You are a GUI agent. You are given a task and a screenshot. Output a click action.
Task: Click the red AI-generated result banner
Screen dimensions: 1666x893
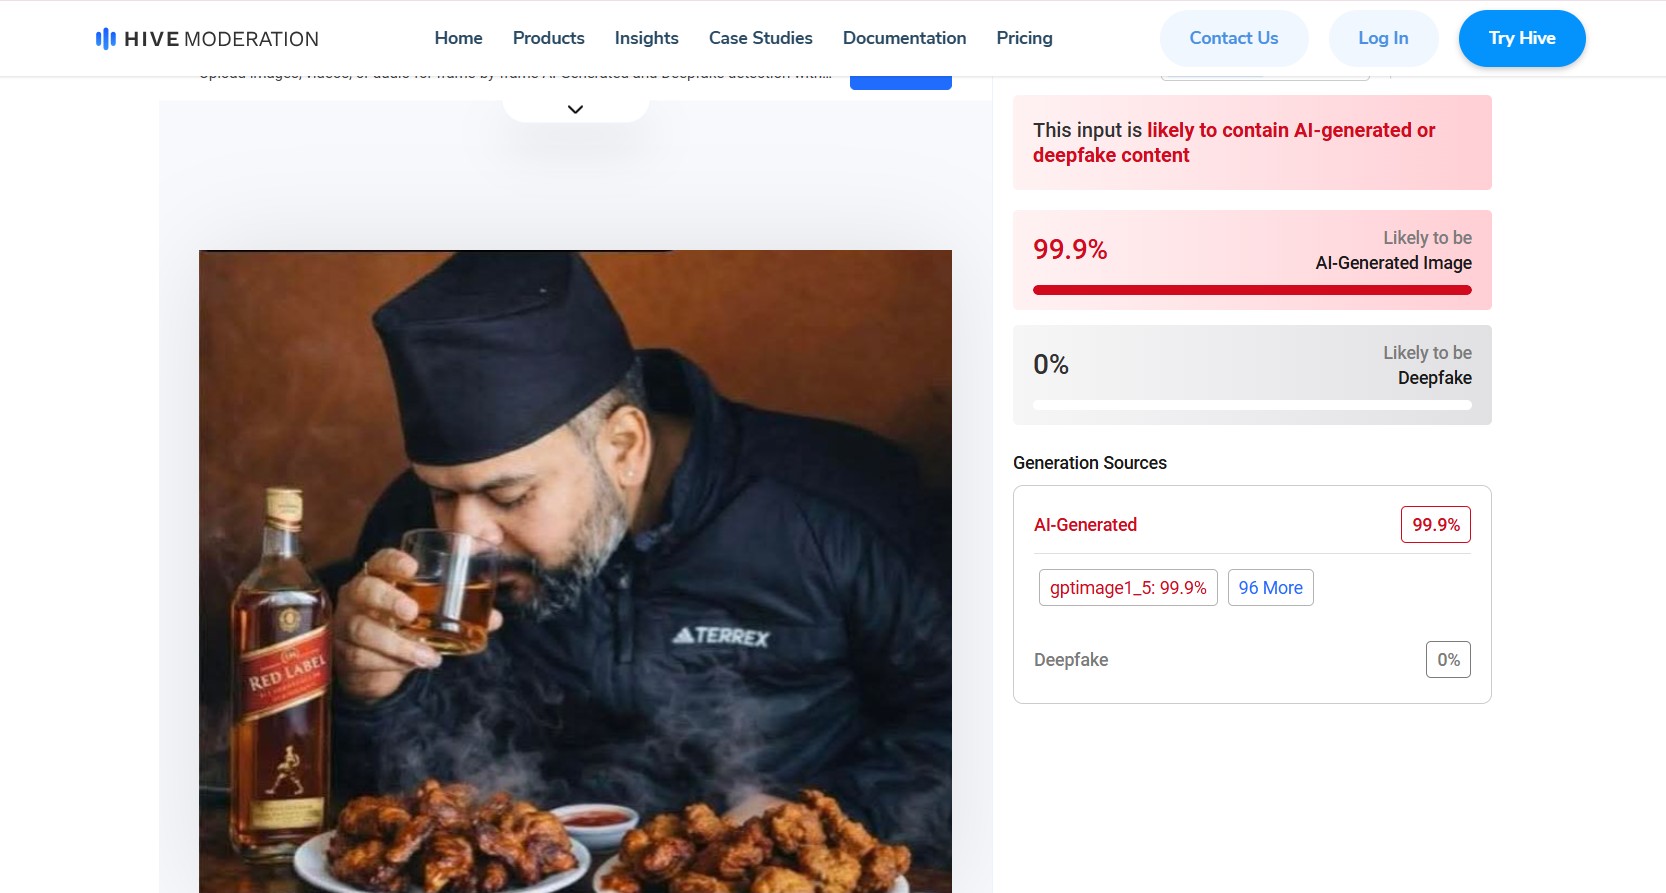[1252, 143]
